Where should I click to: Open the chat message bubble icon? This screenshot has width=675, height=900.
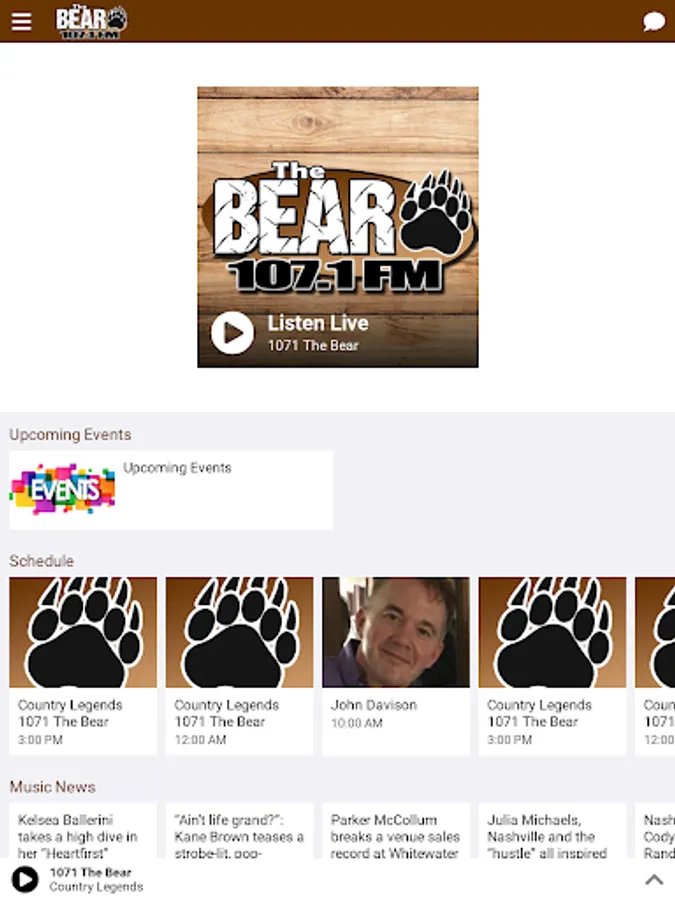click(654, 22)
